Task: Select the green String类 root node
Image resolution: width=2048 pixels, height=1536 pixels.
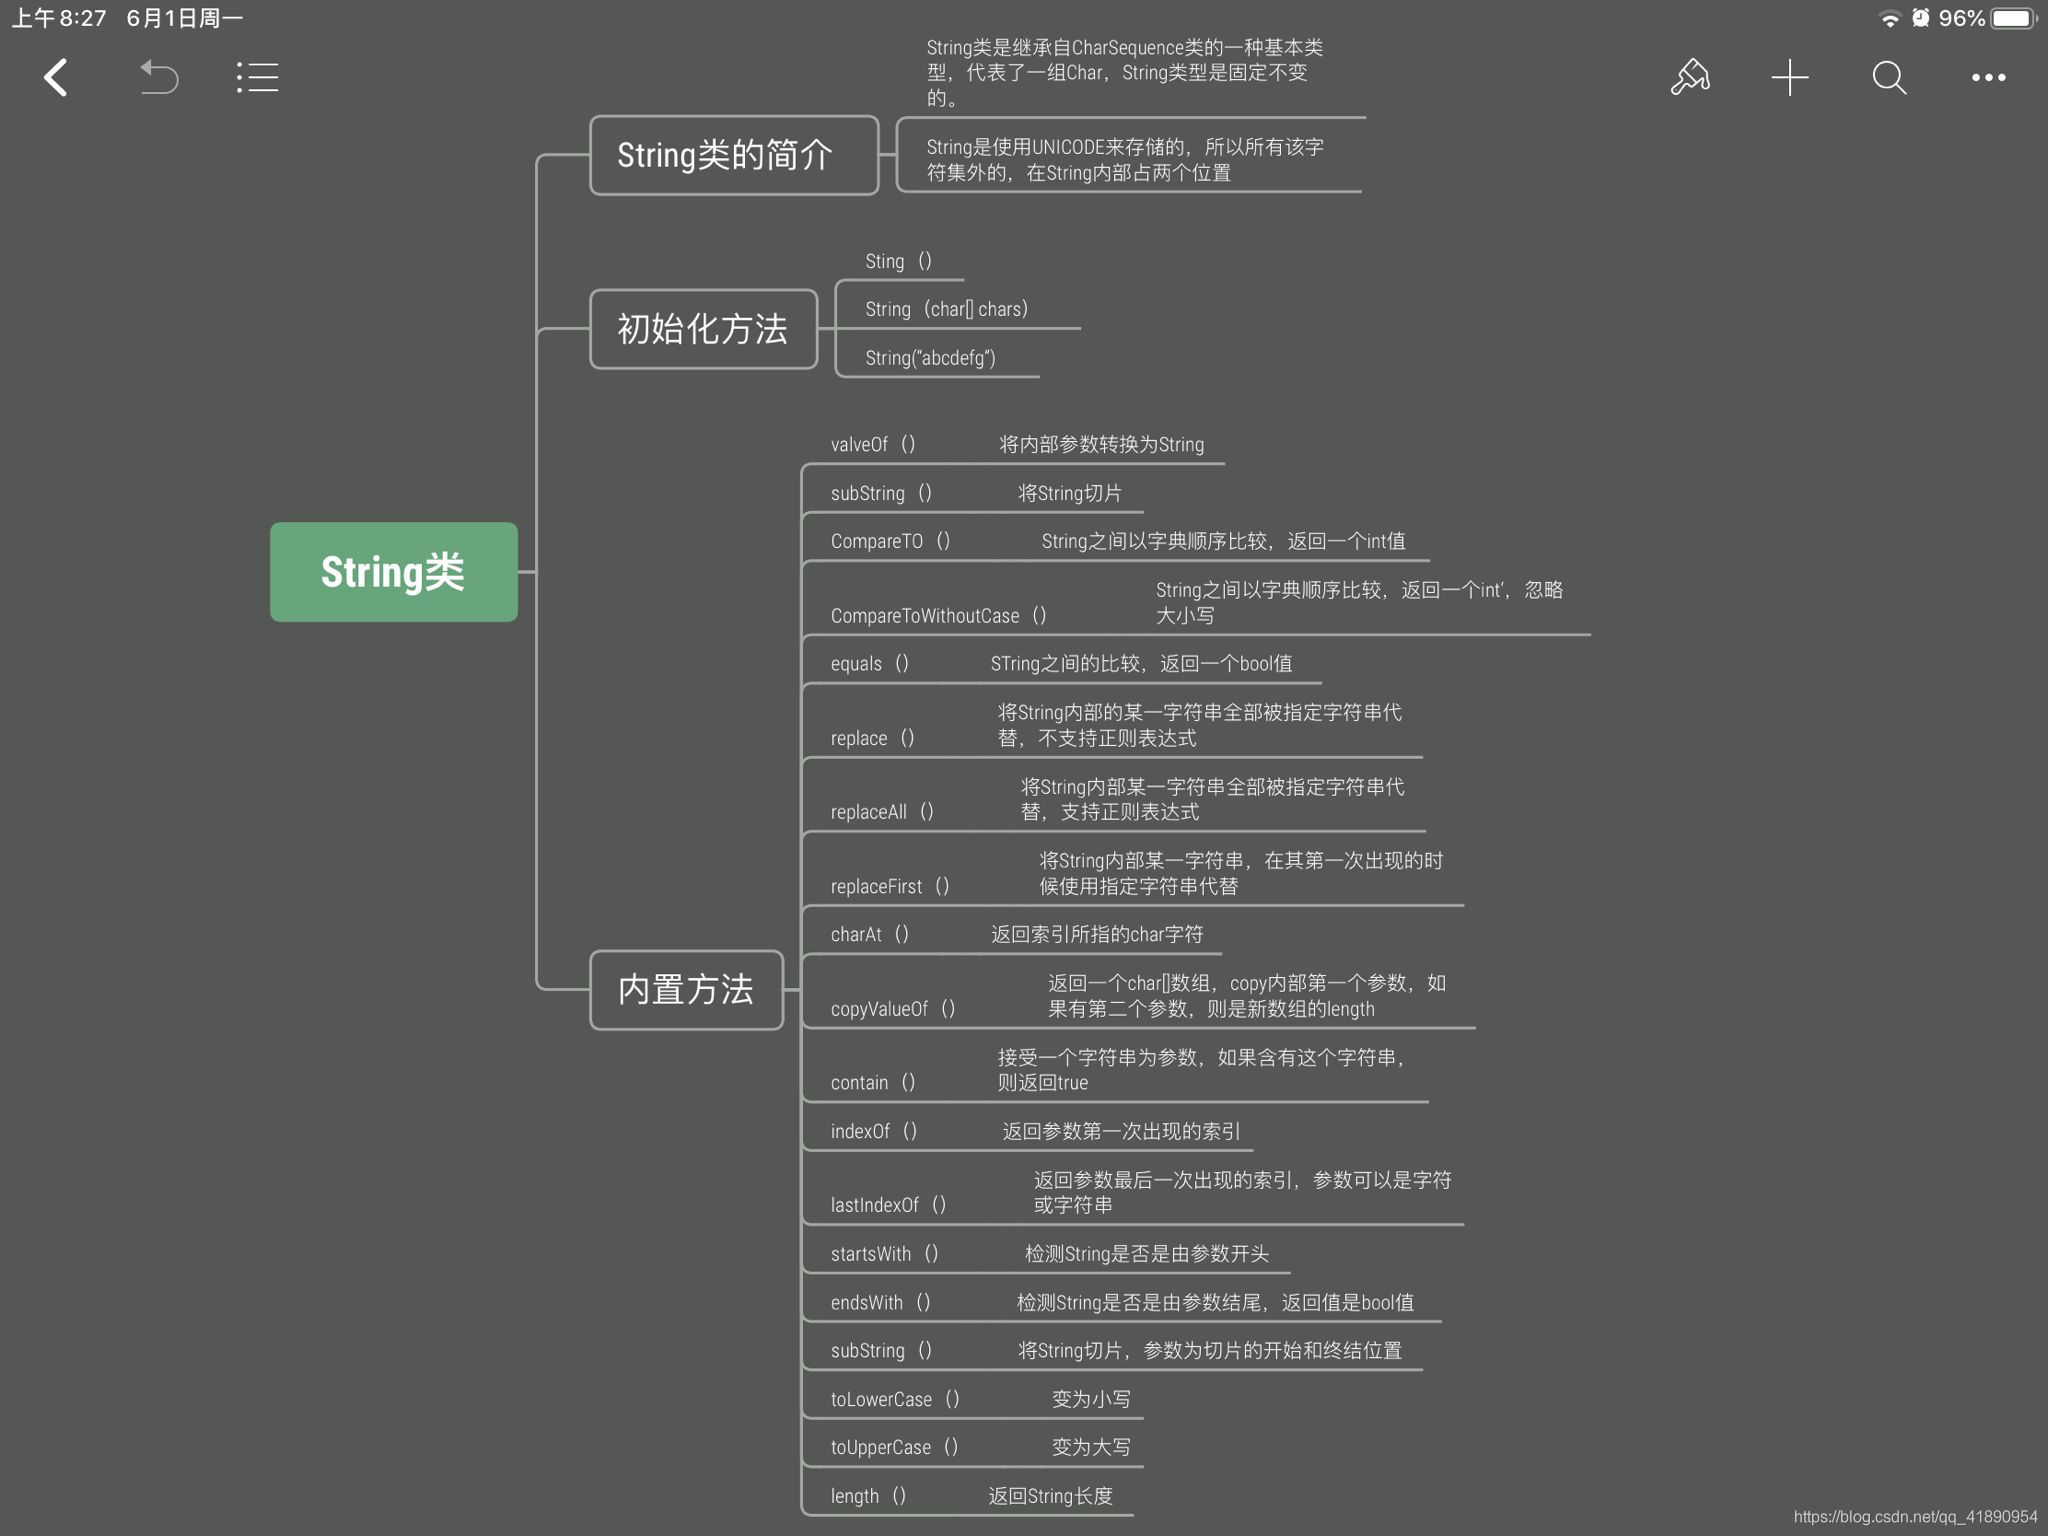Action: [x=393, y=571]
